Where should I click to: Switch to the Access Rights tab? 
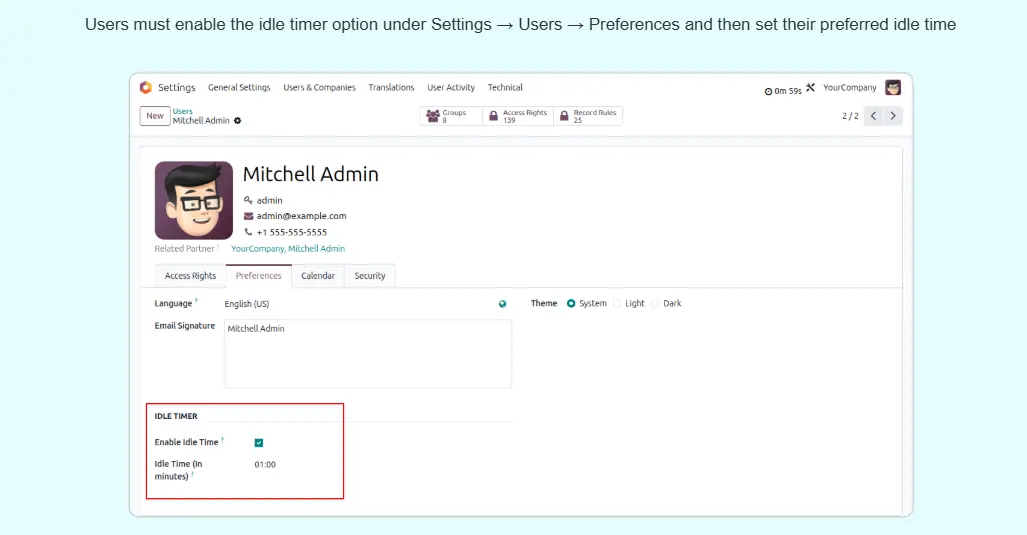click(x=190, y=276)
